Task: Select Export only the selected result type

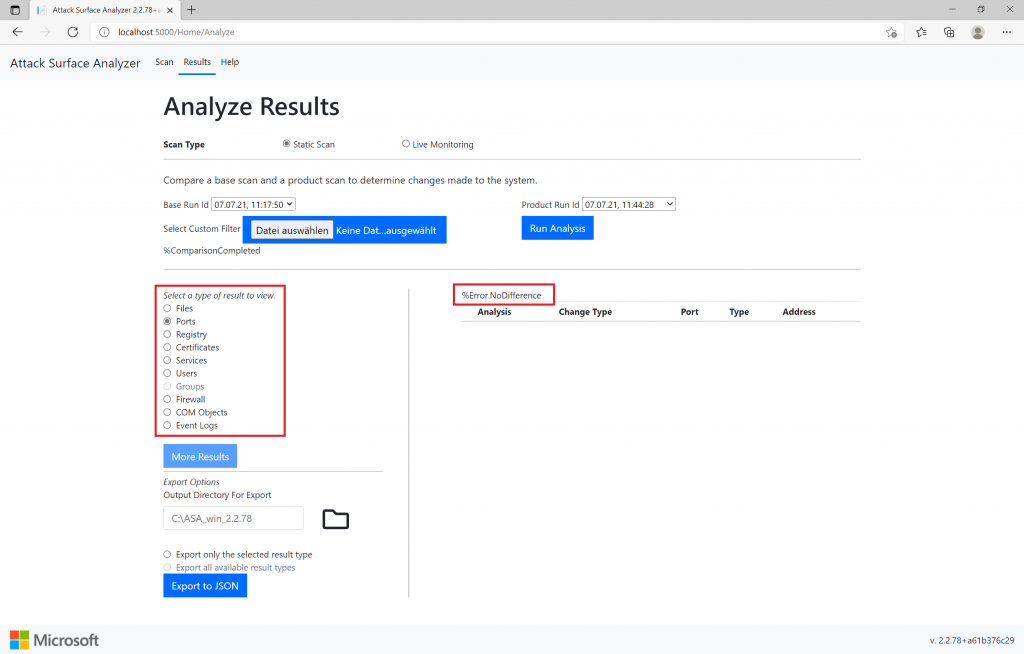Action: tap(167, 555)
